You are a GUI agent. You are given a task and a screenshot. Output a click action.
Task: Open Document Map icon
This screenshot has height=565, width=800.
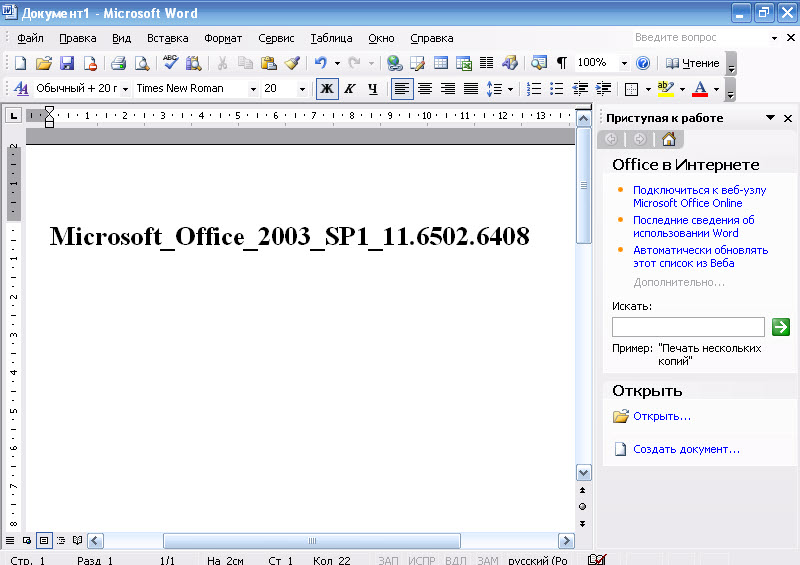(538, 63)
